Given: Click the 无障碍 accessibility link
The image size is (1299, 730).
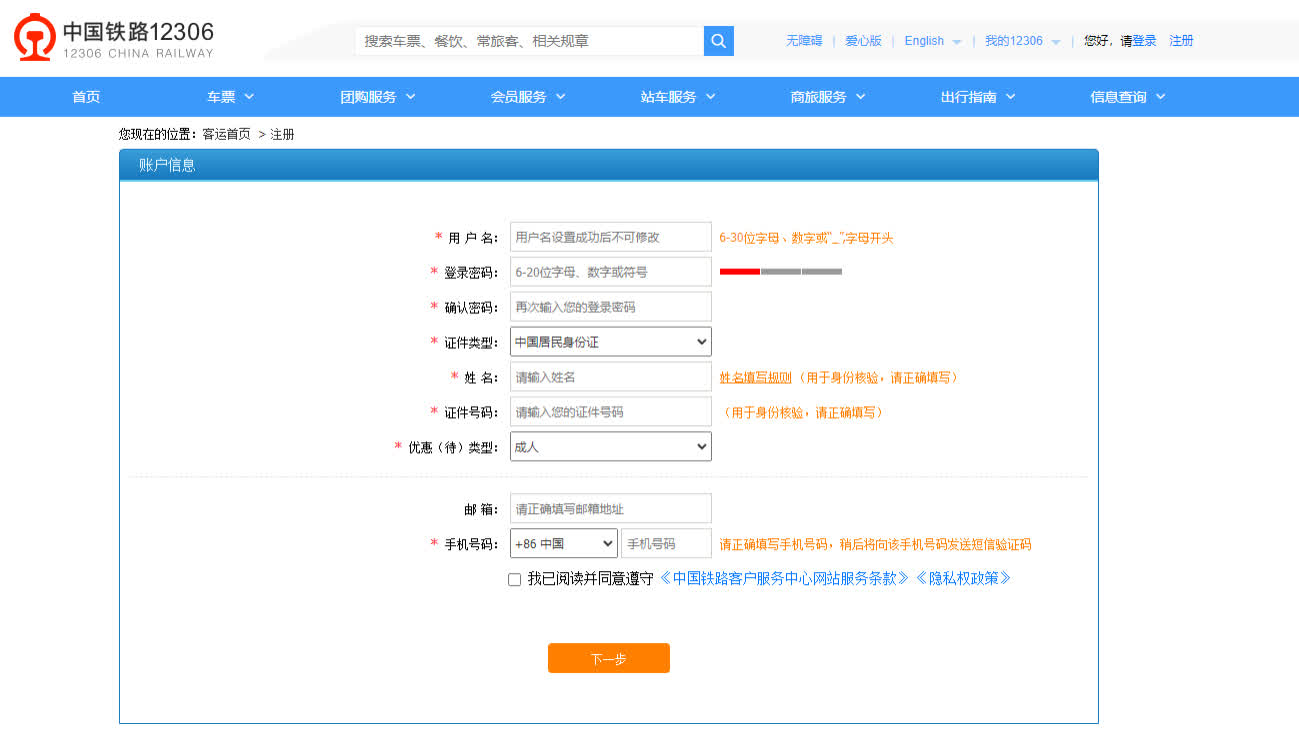Looking at the screenshot, I should (x=803, y=41).
